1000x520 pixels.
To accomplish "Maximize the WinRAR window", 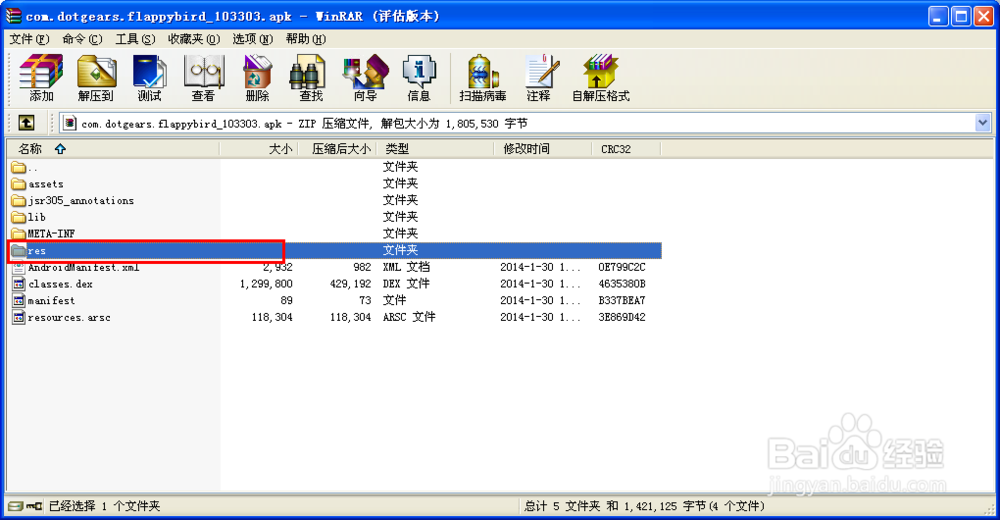I will [961, 16].
